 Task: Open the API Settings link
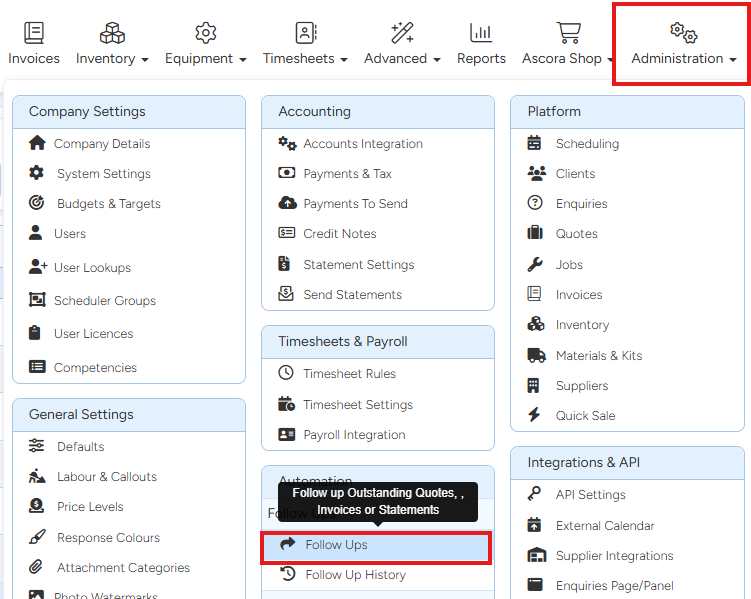coord(590,494)
